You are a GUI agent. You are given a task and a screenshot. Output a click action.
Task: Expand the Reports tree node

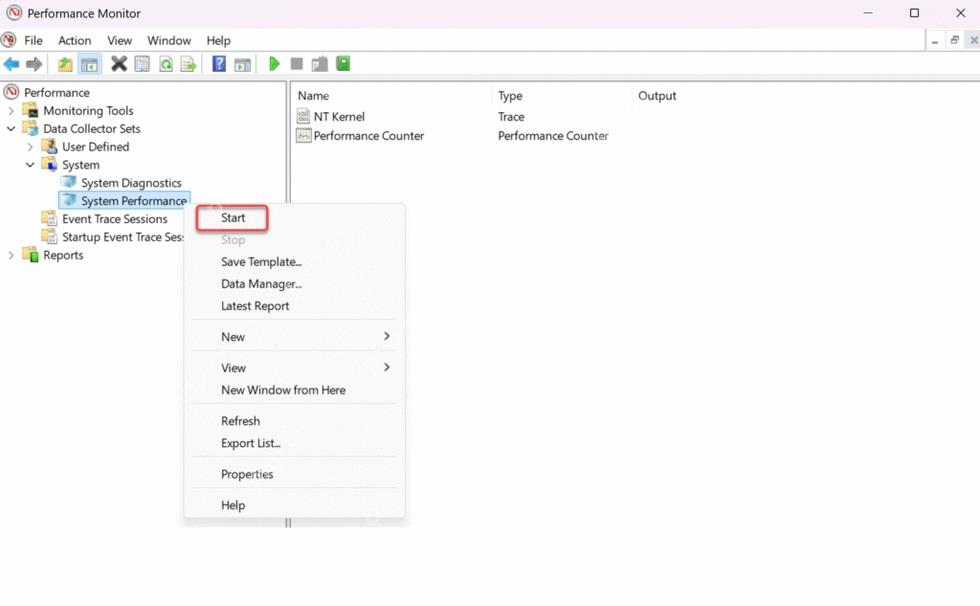pyautogui.click(x=11, y=255)
